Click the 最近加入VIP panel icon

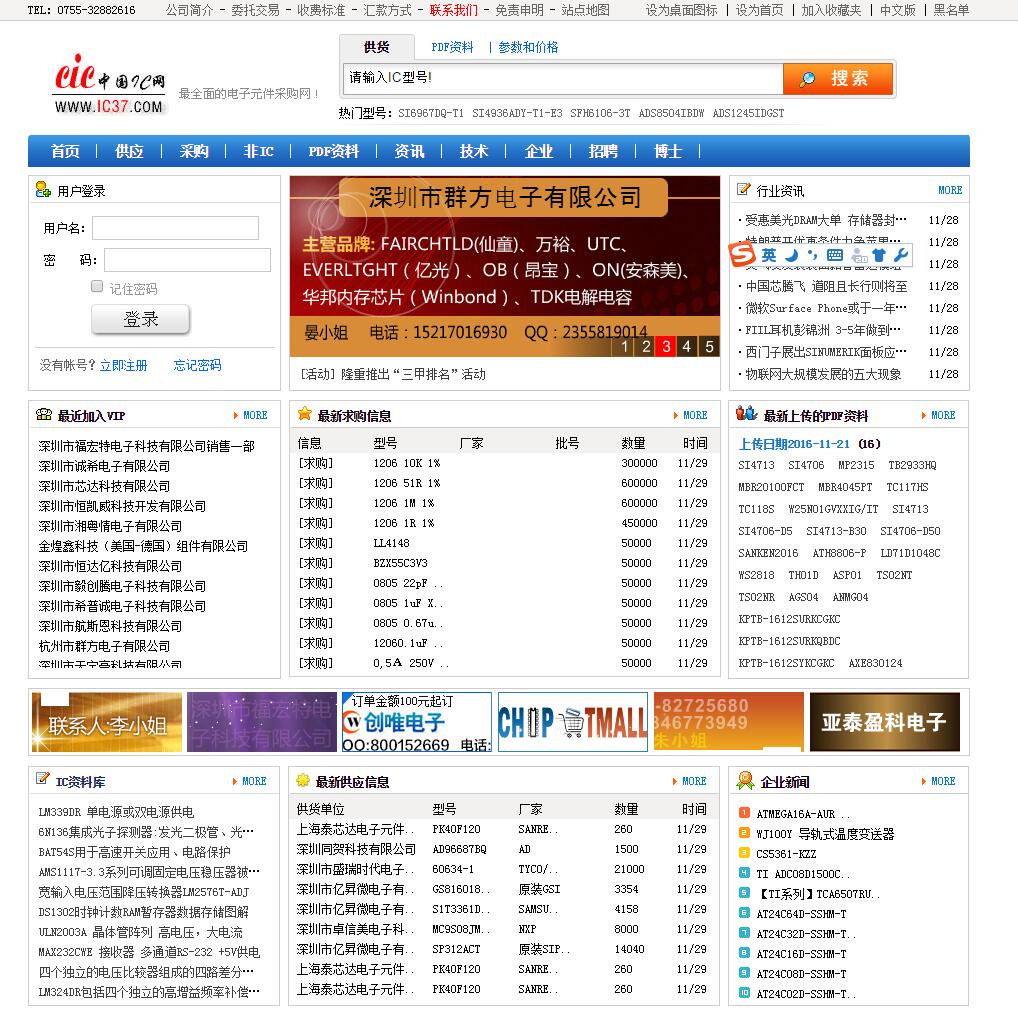(43, 414)
